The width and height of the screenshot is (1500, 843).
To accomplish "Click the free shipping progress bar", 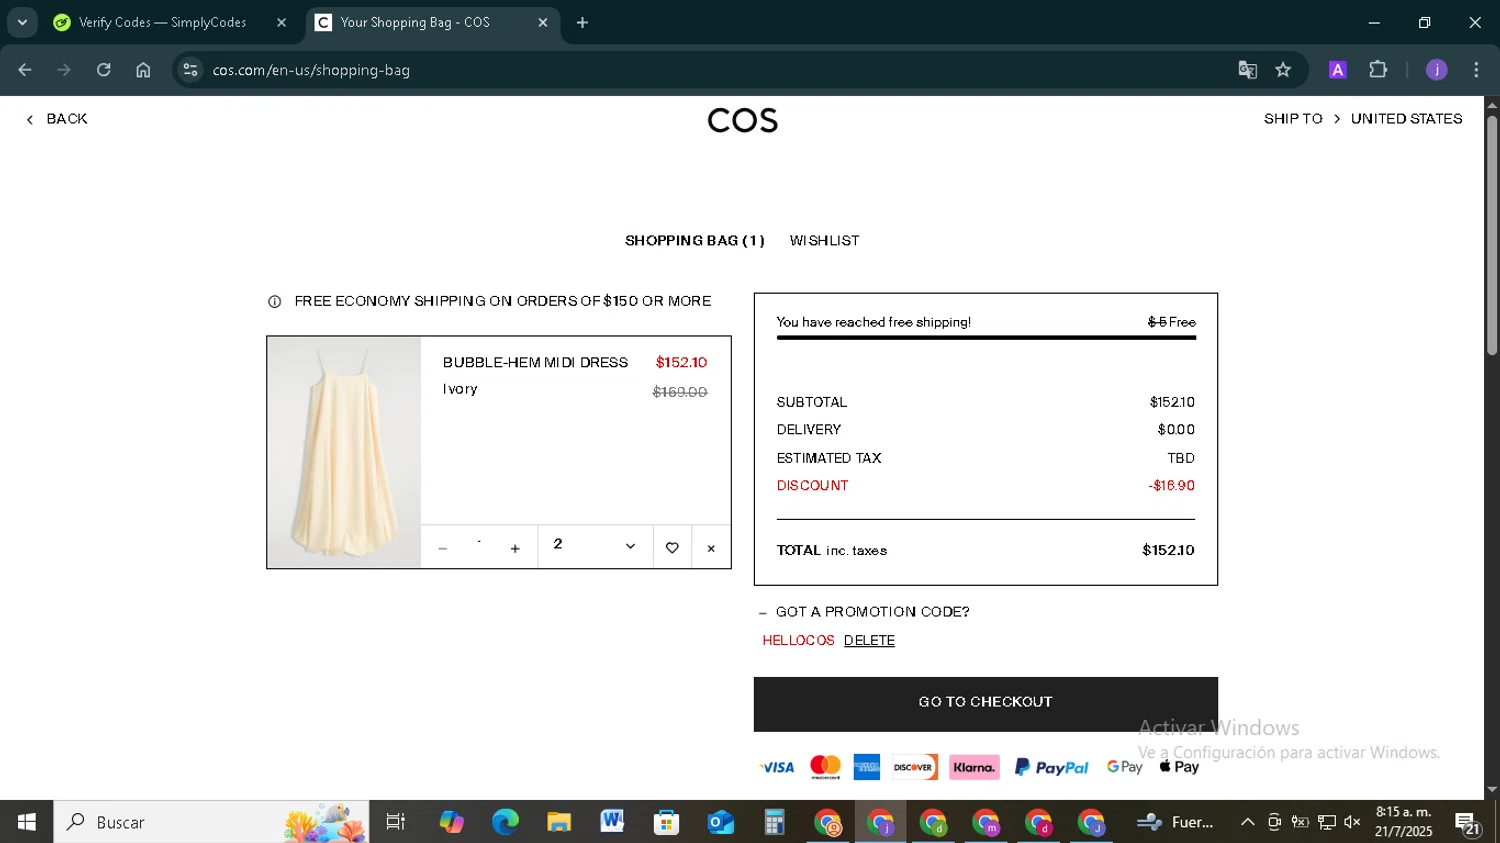I will [x=986, y=338].
